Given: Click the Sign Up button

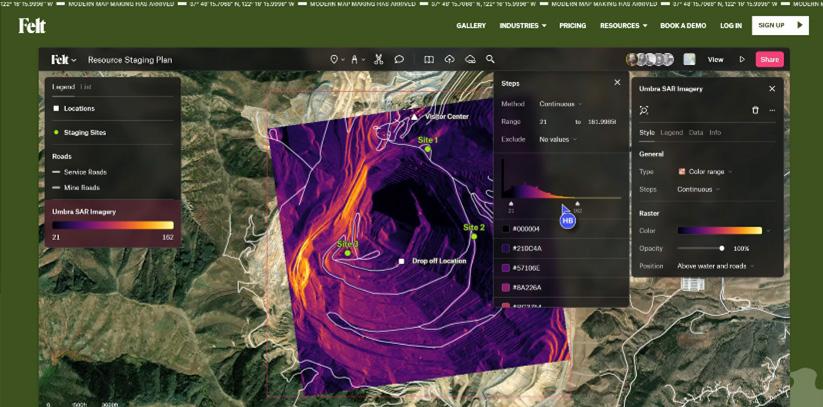Looking at the screenshot, I should 780,25.
